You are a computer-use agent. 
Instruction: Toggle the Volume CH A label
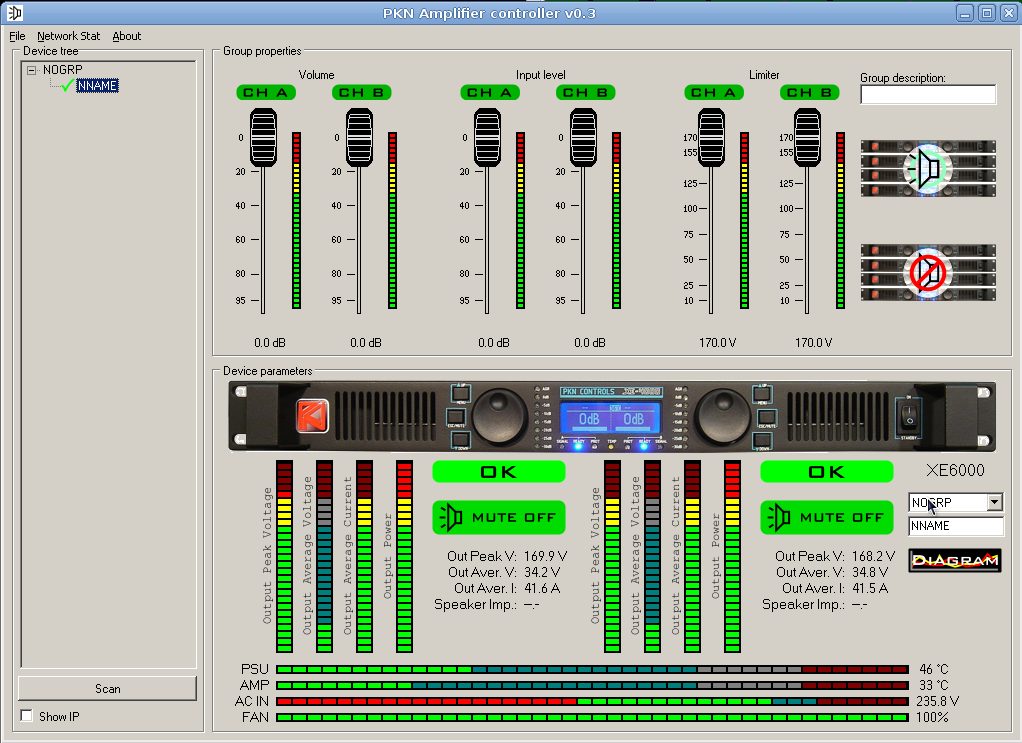(266, 93)
